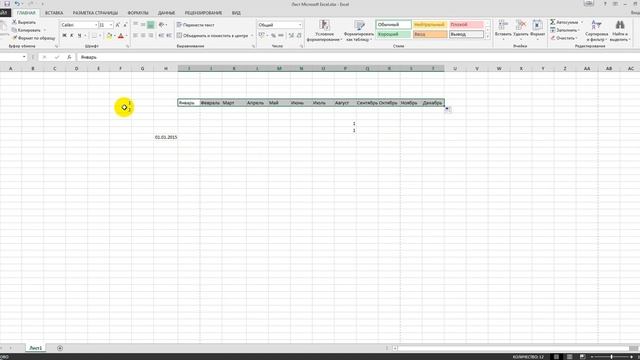
Task: Switch to ДАННЫЕ ribbon tab
Action: click(167, 13)
